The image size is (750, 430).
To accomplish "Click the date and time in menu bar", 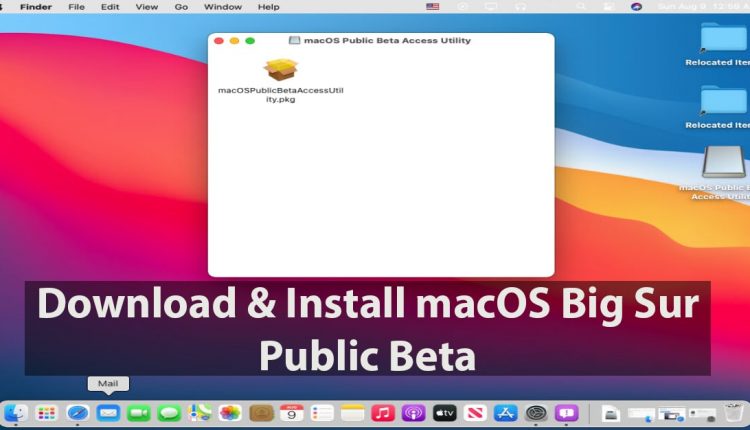I will pos(703,7).
